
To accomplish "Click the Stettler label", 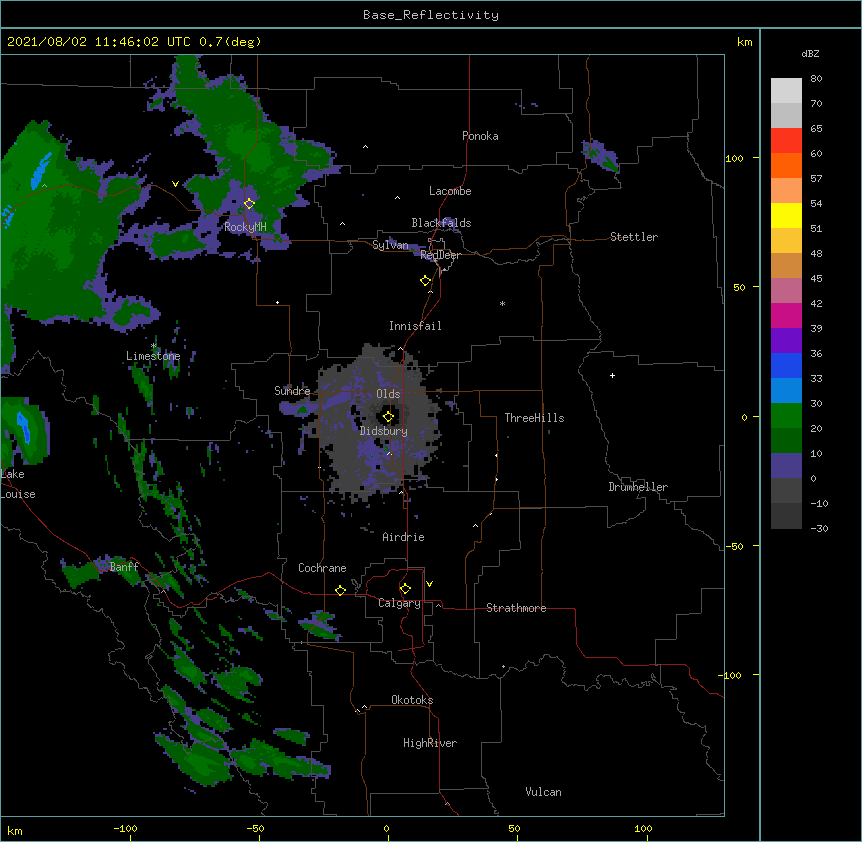I will pos(634,237).
